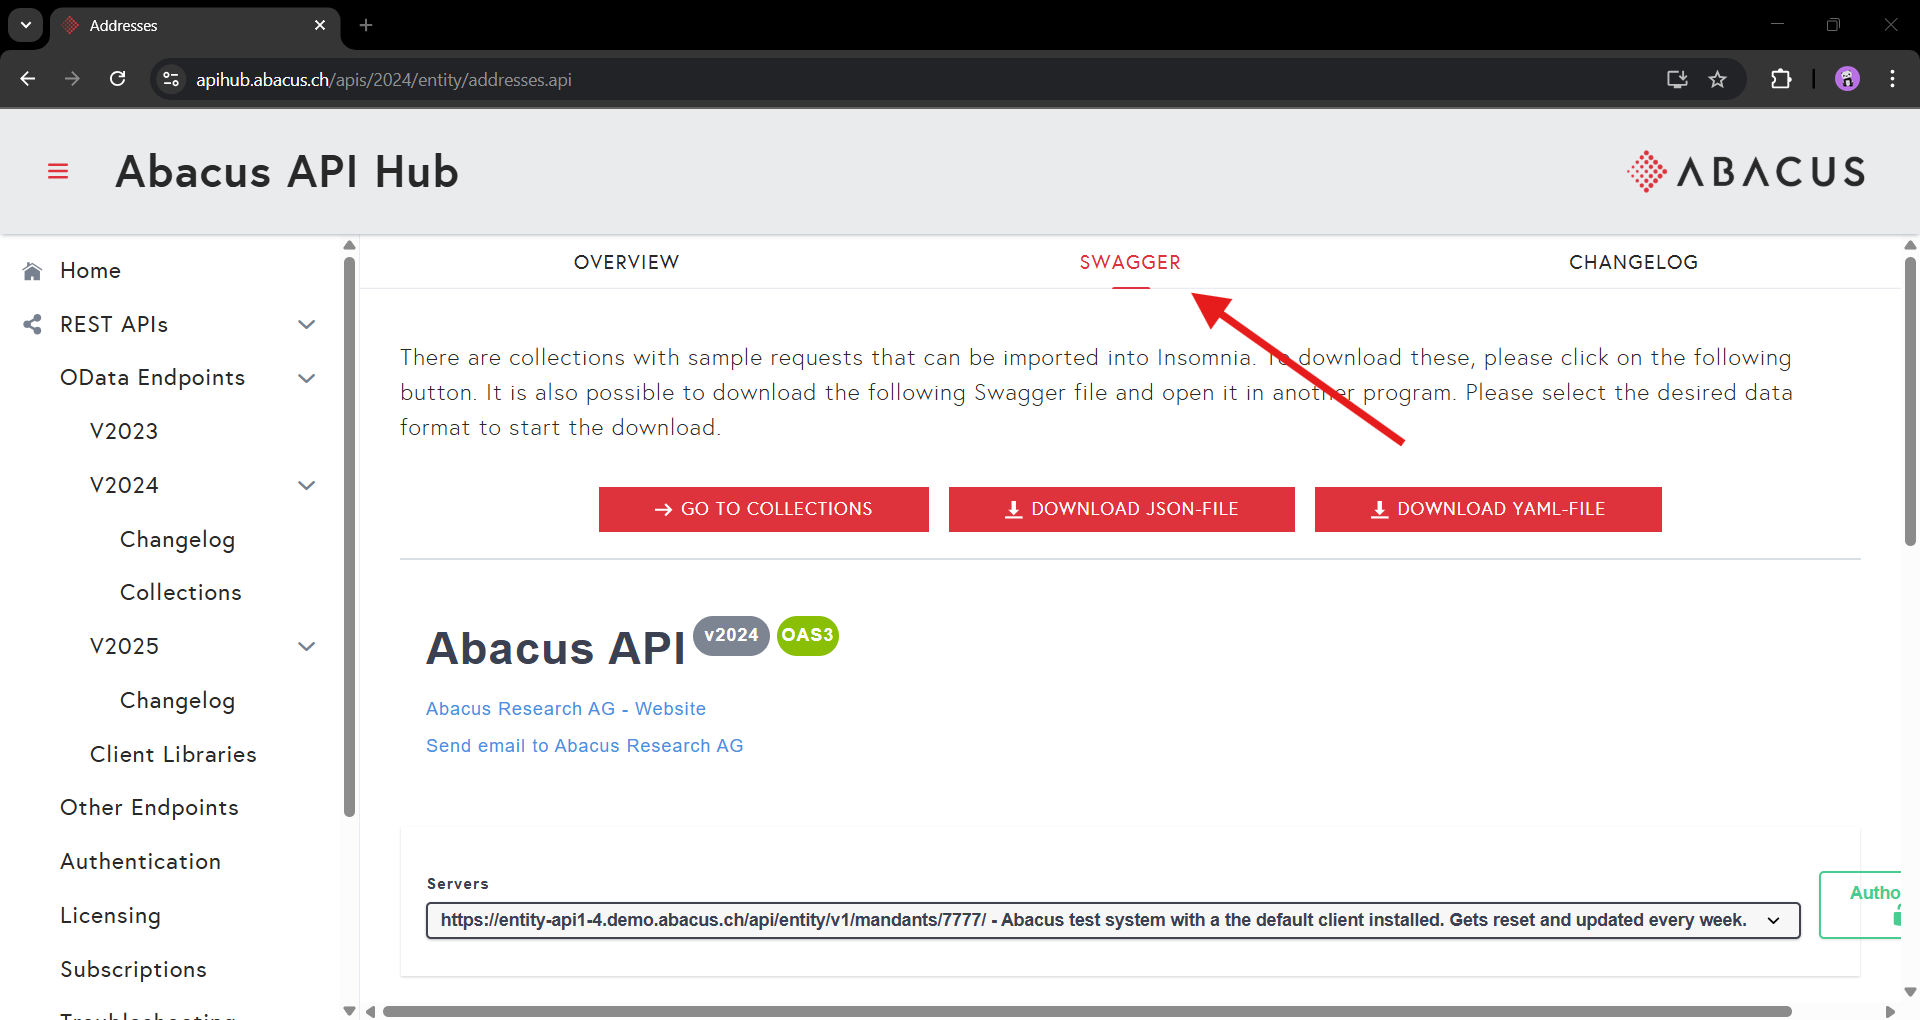This screenshot has width=1920, height=1020.
Task: Open Authentication in sidebar
Action: click(x=140, y=861)
